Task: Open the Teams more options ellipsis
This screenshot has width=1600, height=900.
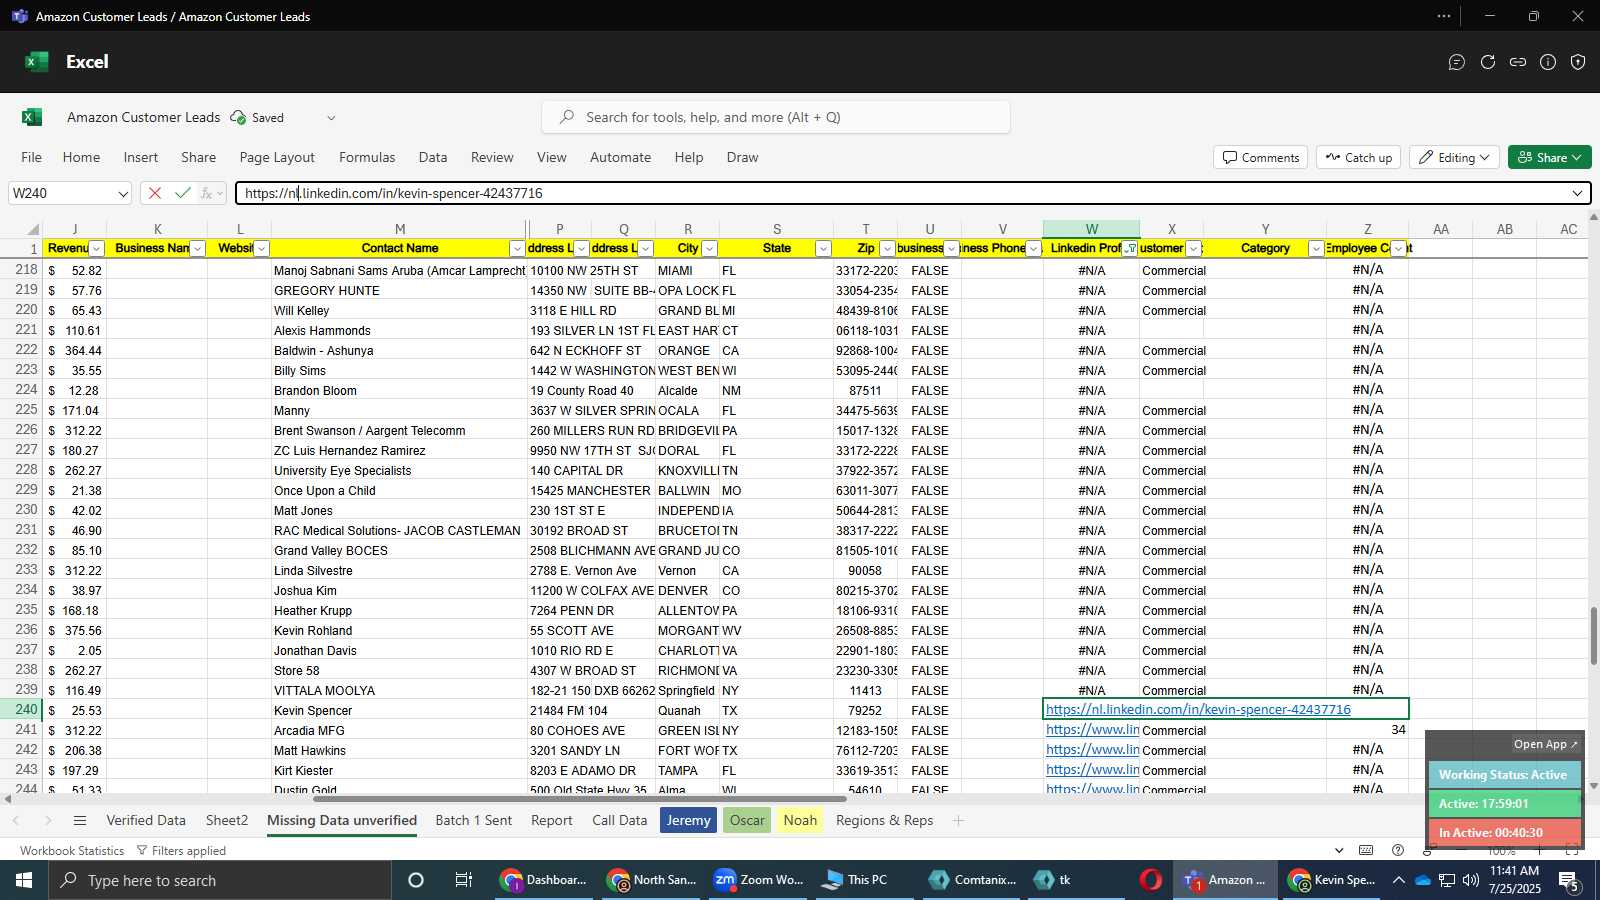Action: (1443, 16)
